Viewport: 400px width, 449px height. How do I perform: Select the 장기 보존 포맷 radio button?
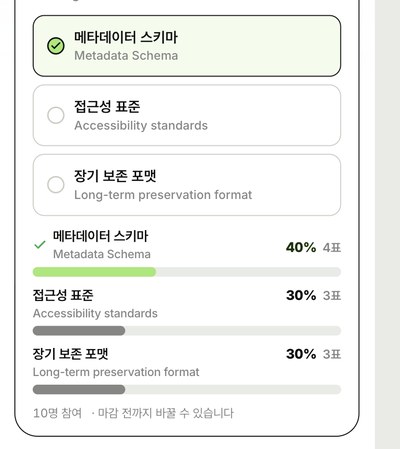(x=56, y=185)
